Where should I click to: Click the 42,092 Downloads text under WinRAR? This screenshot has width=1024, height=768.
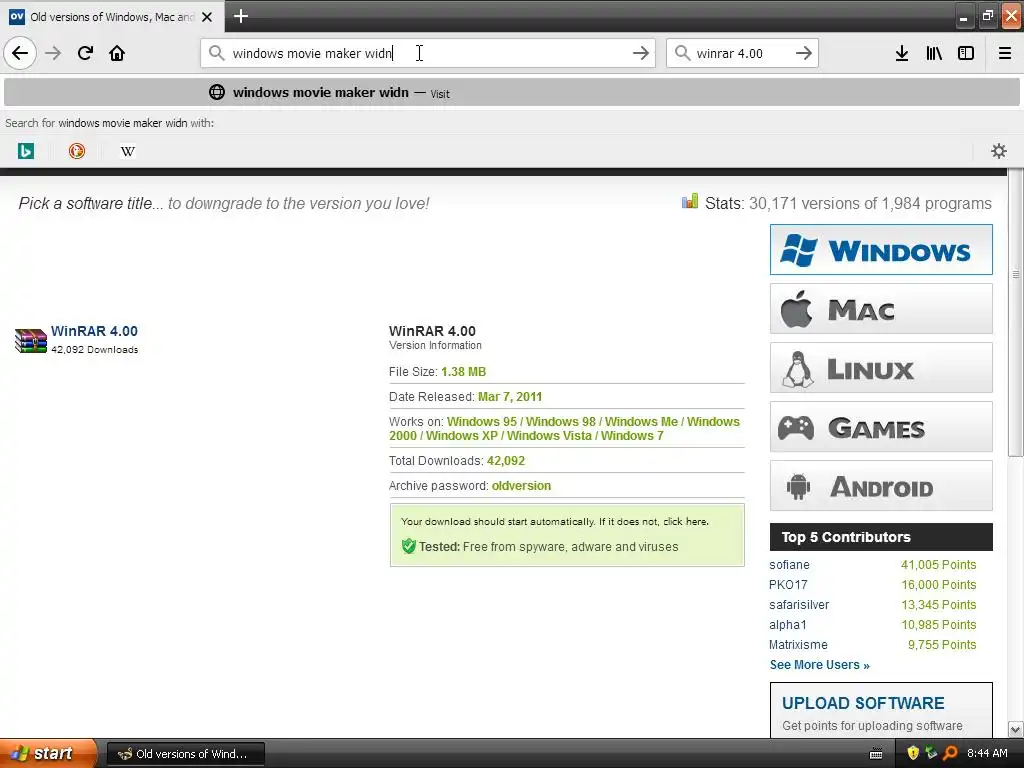[95, 349]
